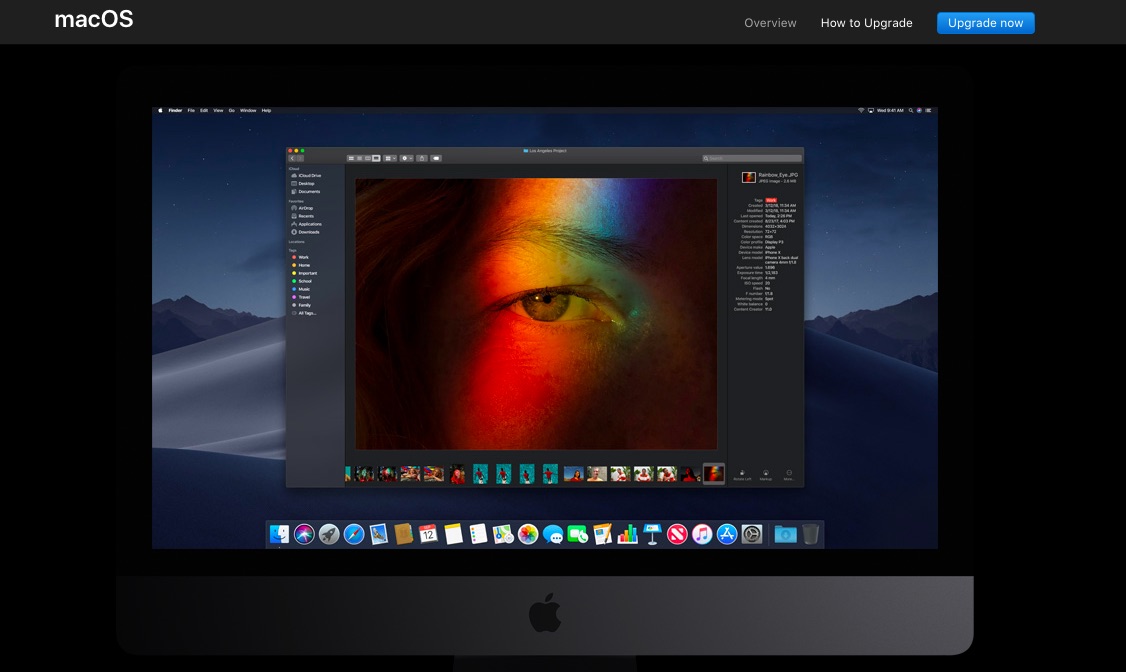Open Trash in the dock
Viewport: 1126px width, 672px height.
click(810, 535)
